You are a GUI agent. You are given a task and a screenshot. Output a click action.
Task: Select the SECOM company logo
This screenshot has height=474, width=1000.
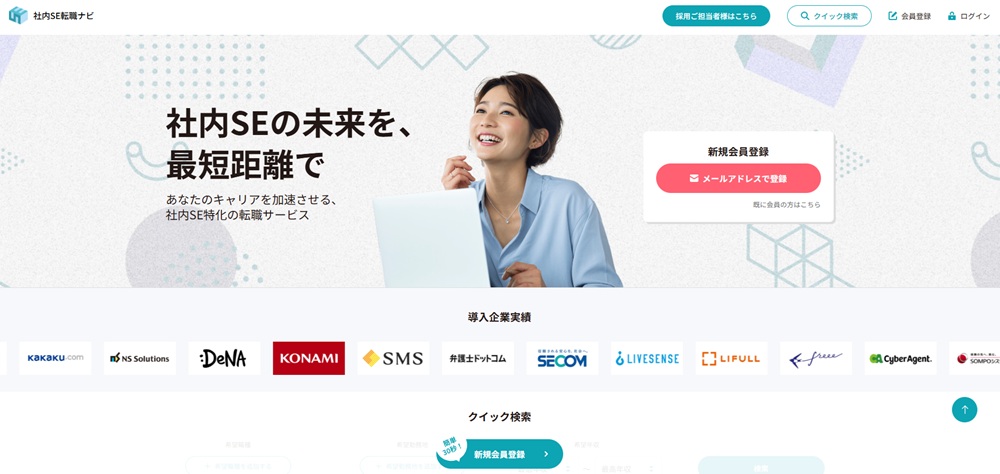pos(562,359)
